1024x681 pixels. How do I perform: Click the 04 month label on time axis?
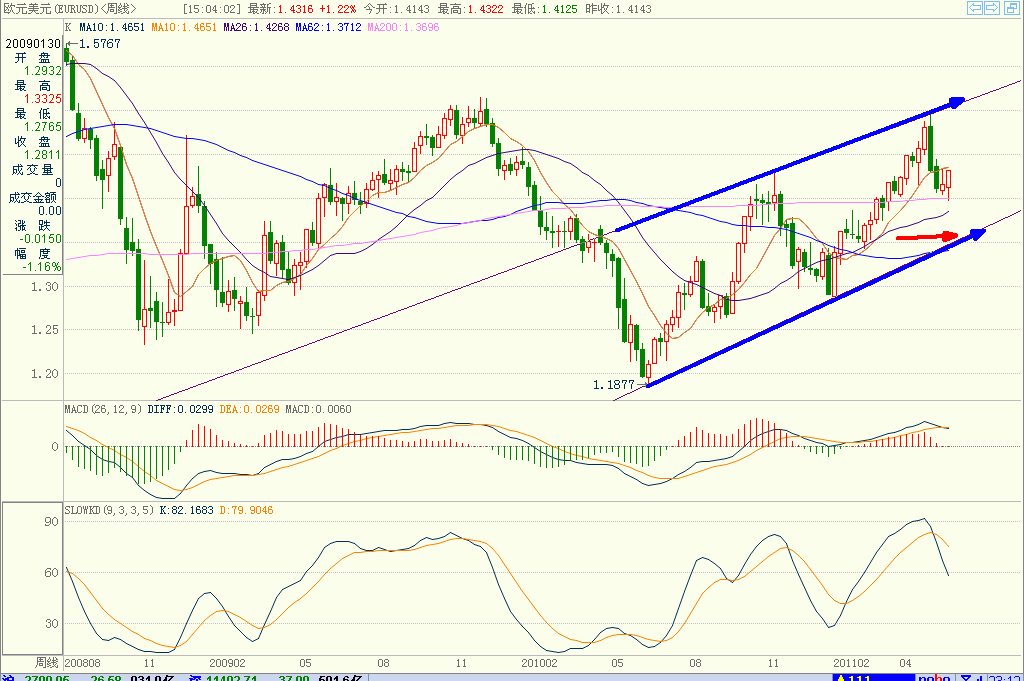click(x=904, y=663)
